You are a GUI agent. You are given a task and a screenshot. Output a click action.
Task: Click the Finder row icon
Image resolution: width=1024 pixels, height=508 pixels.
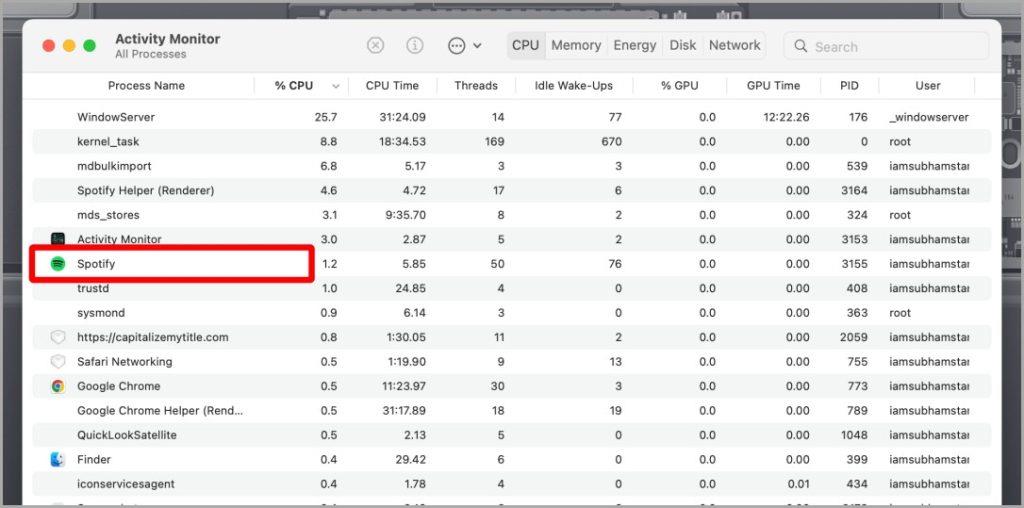58,460
